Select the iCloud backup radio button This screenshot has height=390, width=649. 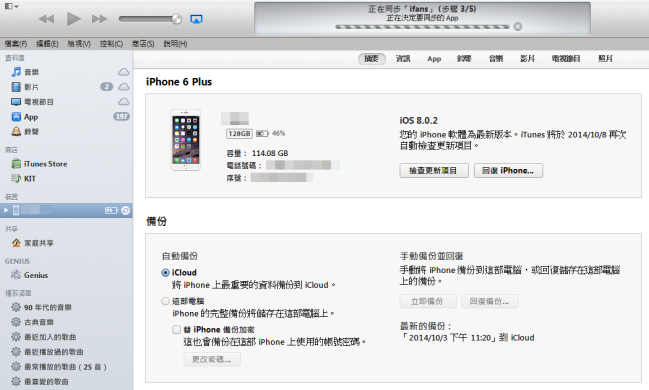click(165, 273)
